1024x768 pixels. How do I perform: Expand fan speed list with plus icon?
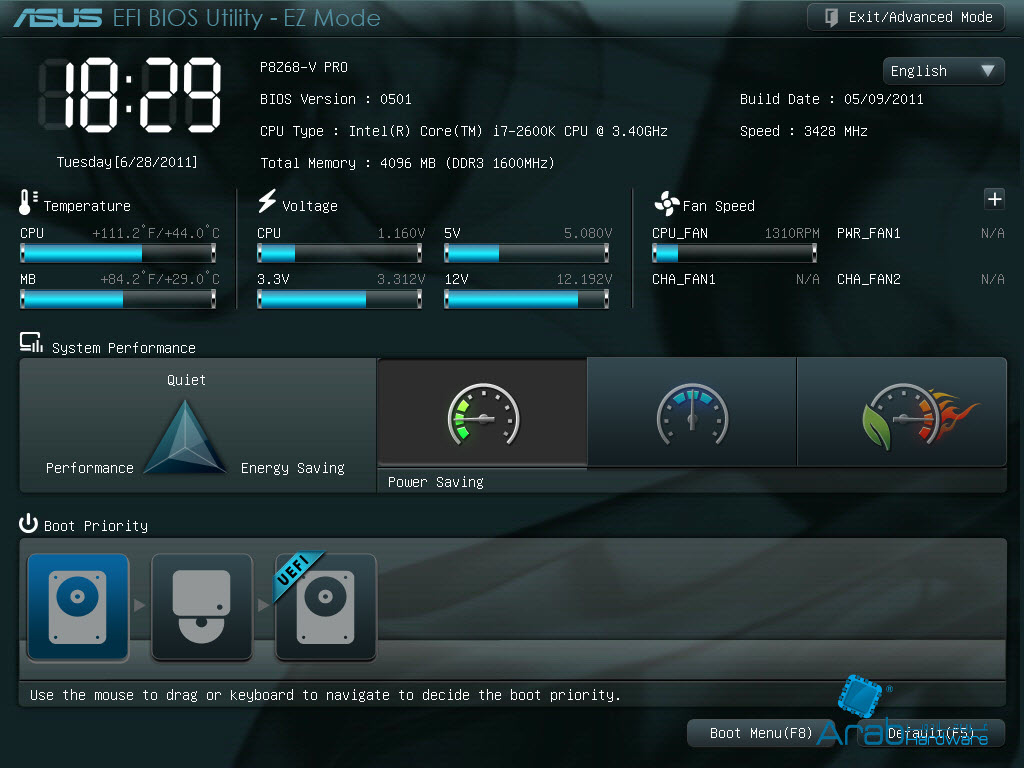994,199
